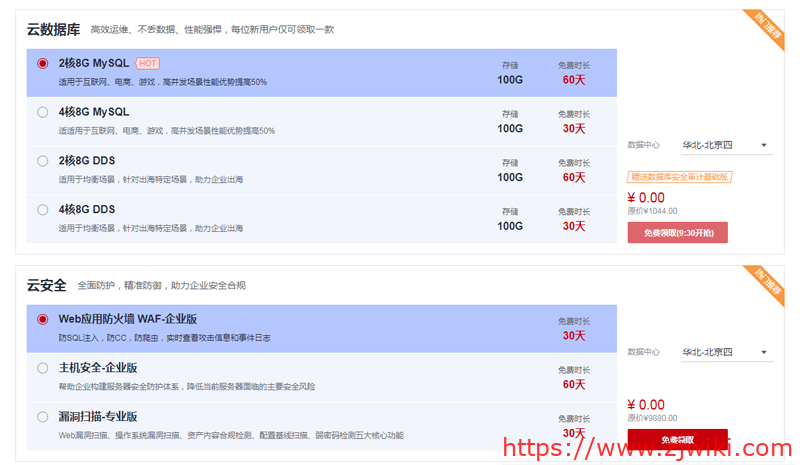Click 主机安全-企业版 title text

pyautogui.click(x=98, y=368)
